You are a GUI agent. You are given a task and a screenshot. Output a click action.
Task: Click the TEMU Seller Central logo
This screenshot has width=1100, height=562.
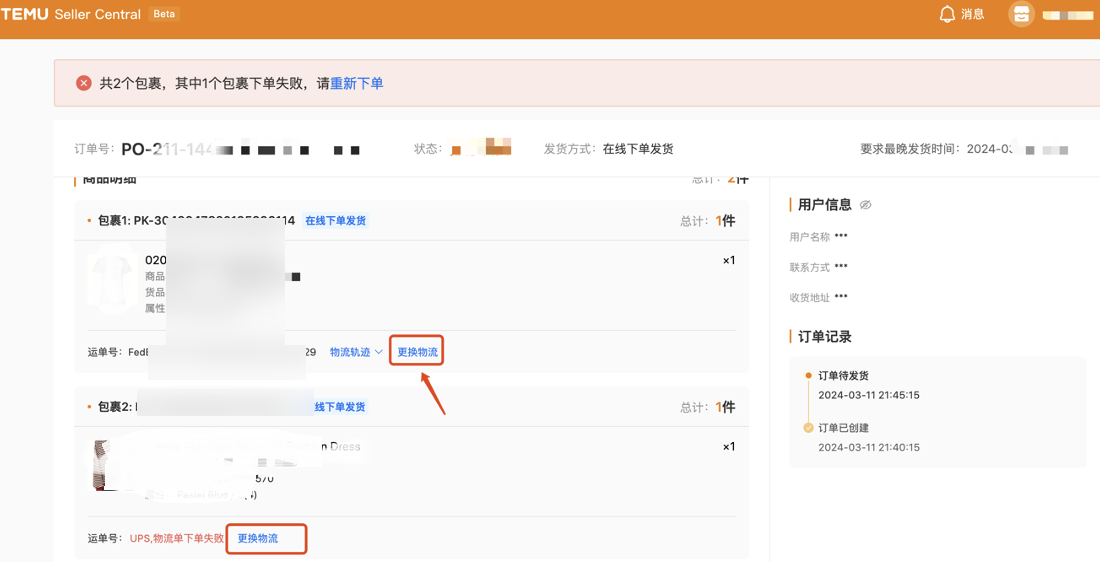[71, 14]
